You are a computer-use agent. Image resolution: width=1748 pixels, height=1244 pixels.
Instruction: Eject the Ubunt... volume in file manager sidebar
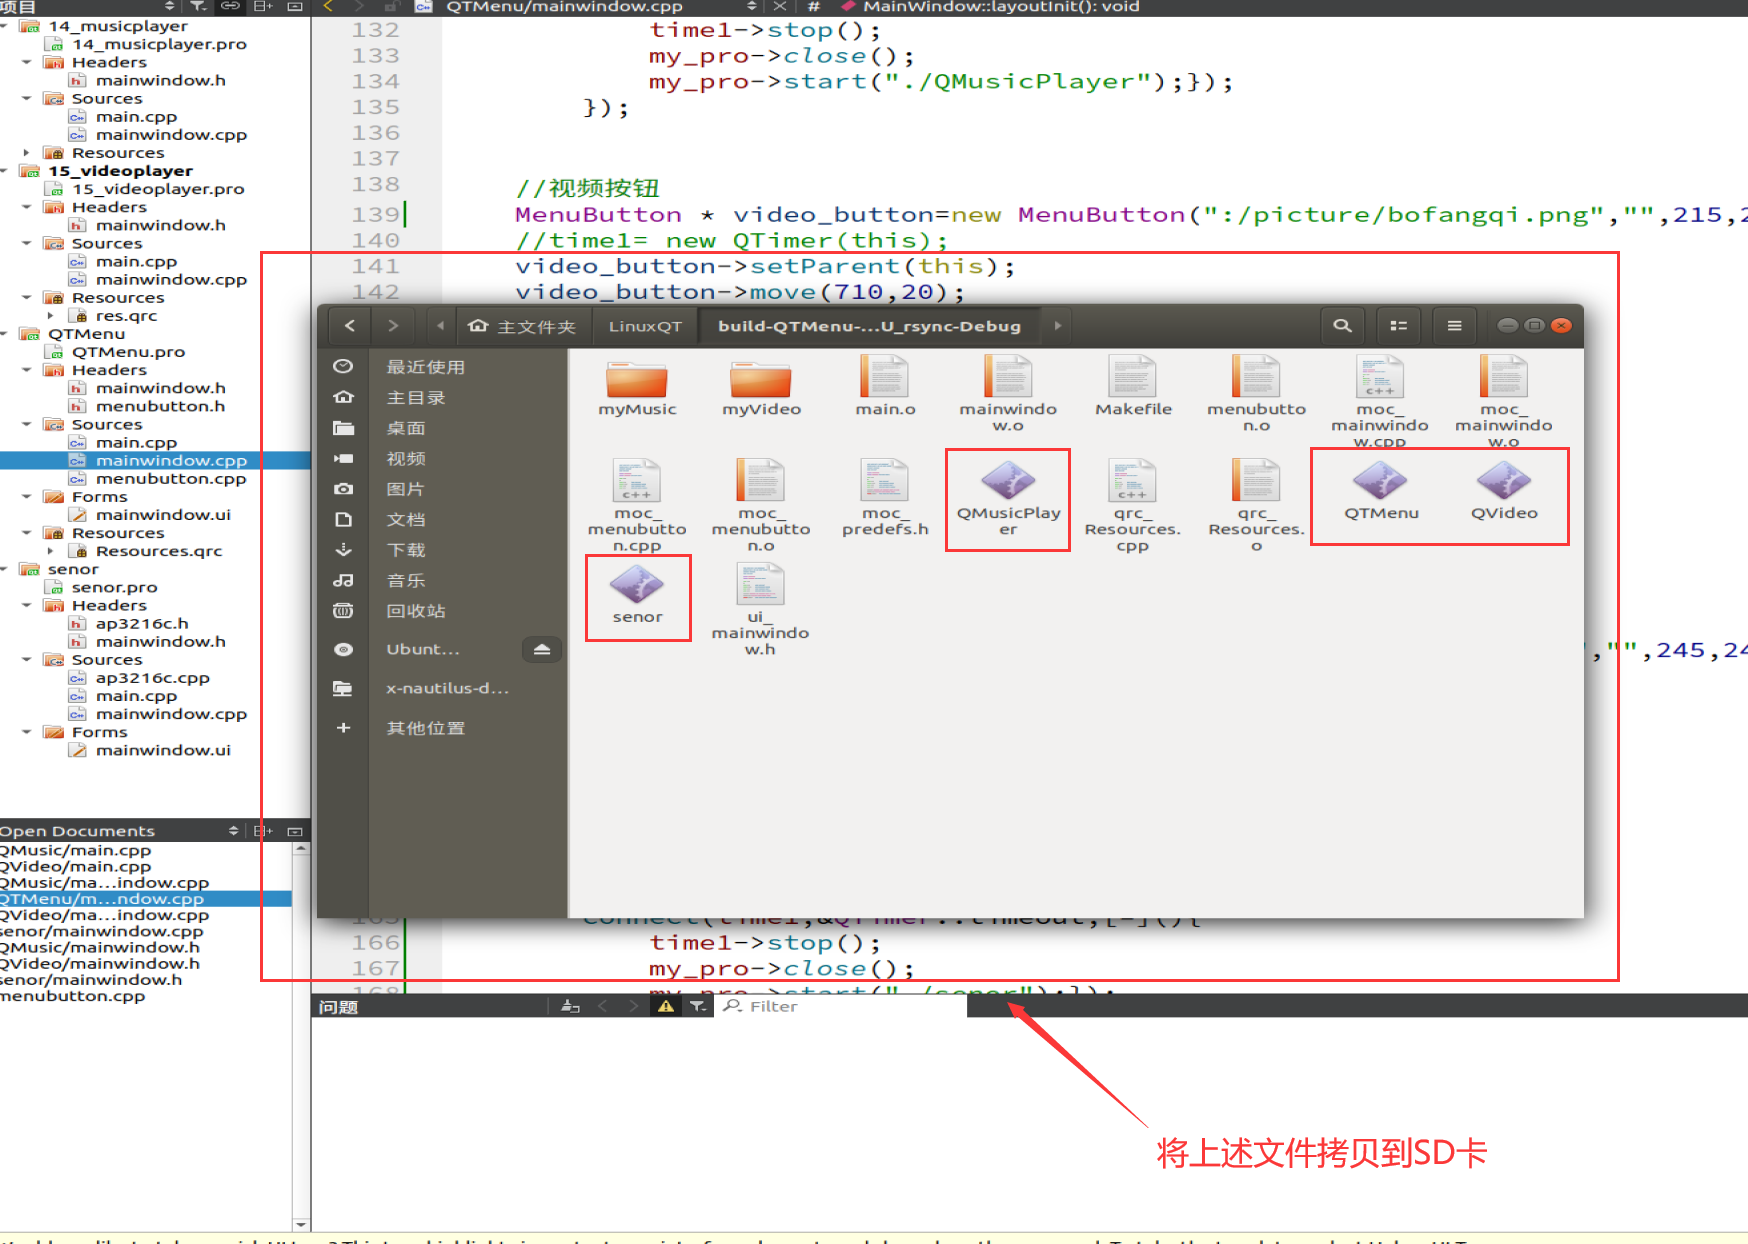[542, 649]
